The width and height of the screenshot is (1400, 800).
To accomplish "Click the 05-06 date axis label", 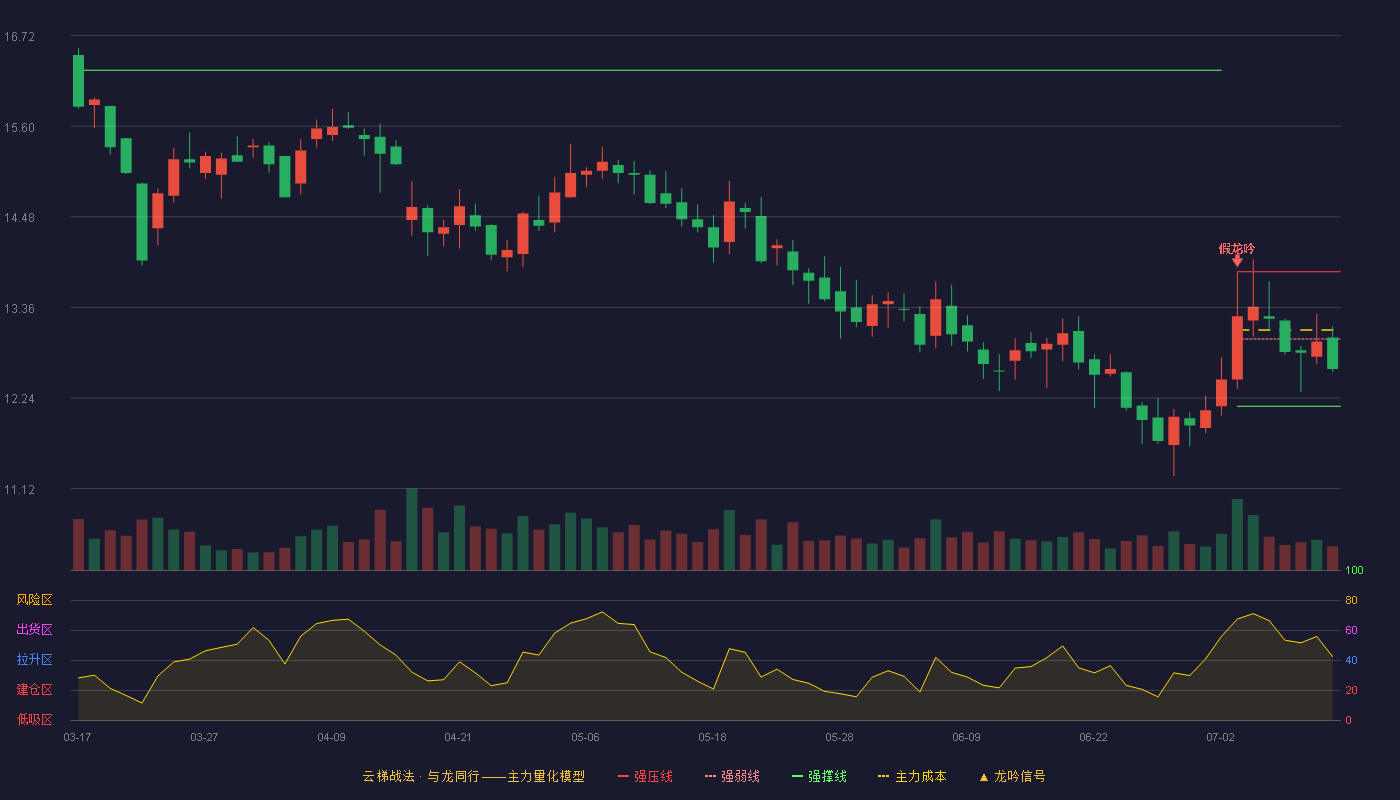I will click(x=585, y=737).
